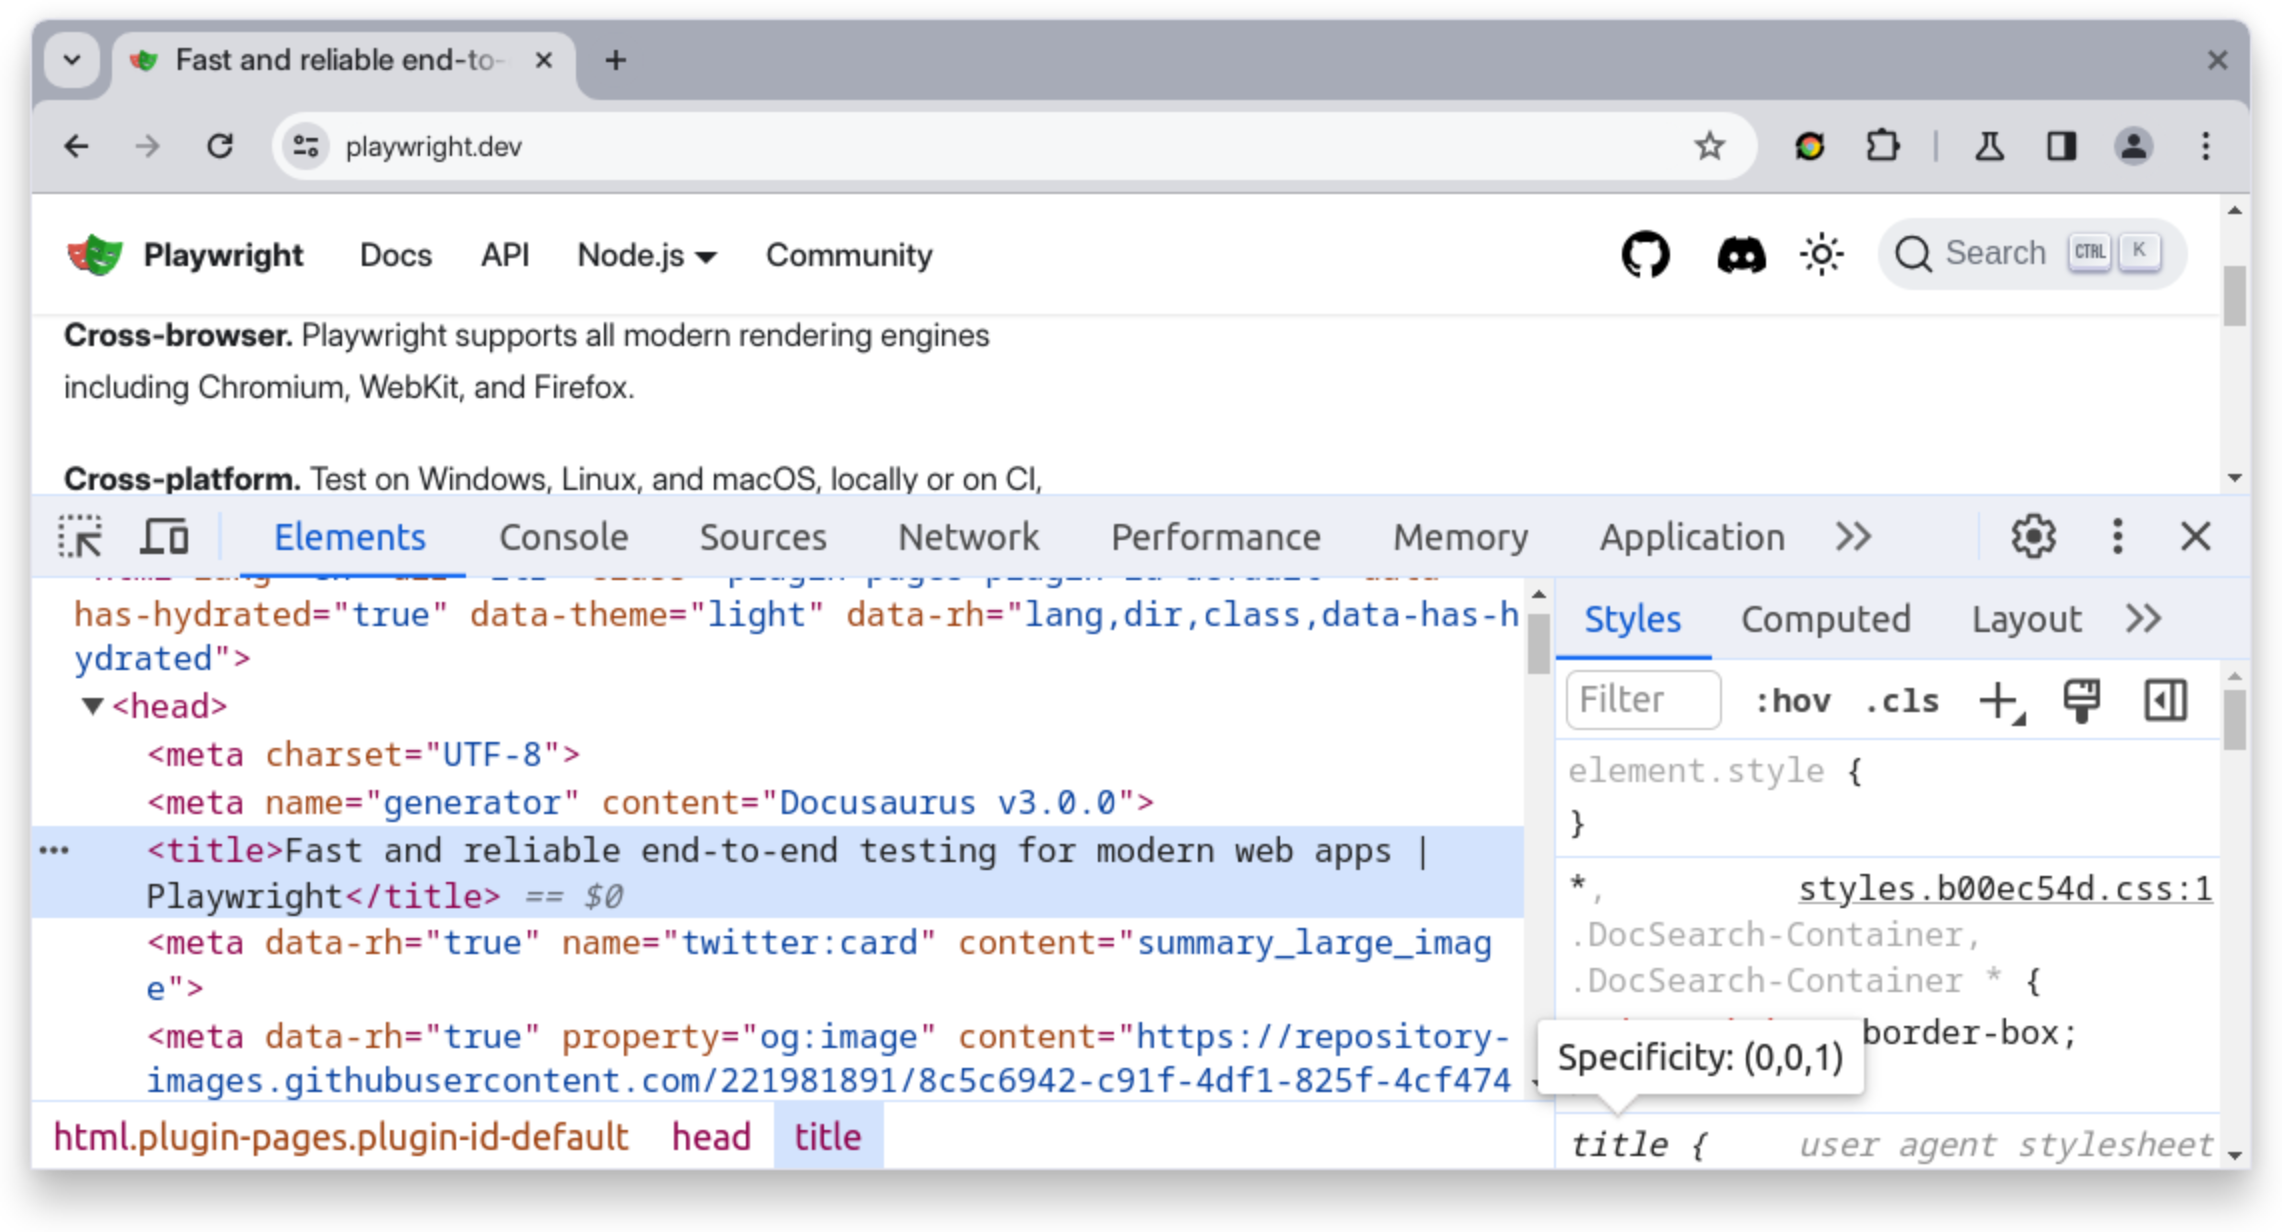Image resolution: width=2282 pixels, height=1232 pixels.
Task: Toggle light/dark theme sun icon
Action: tap(1822, 254)
